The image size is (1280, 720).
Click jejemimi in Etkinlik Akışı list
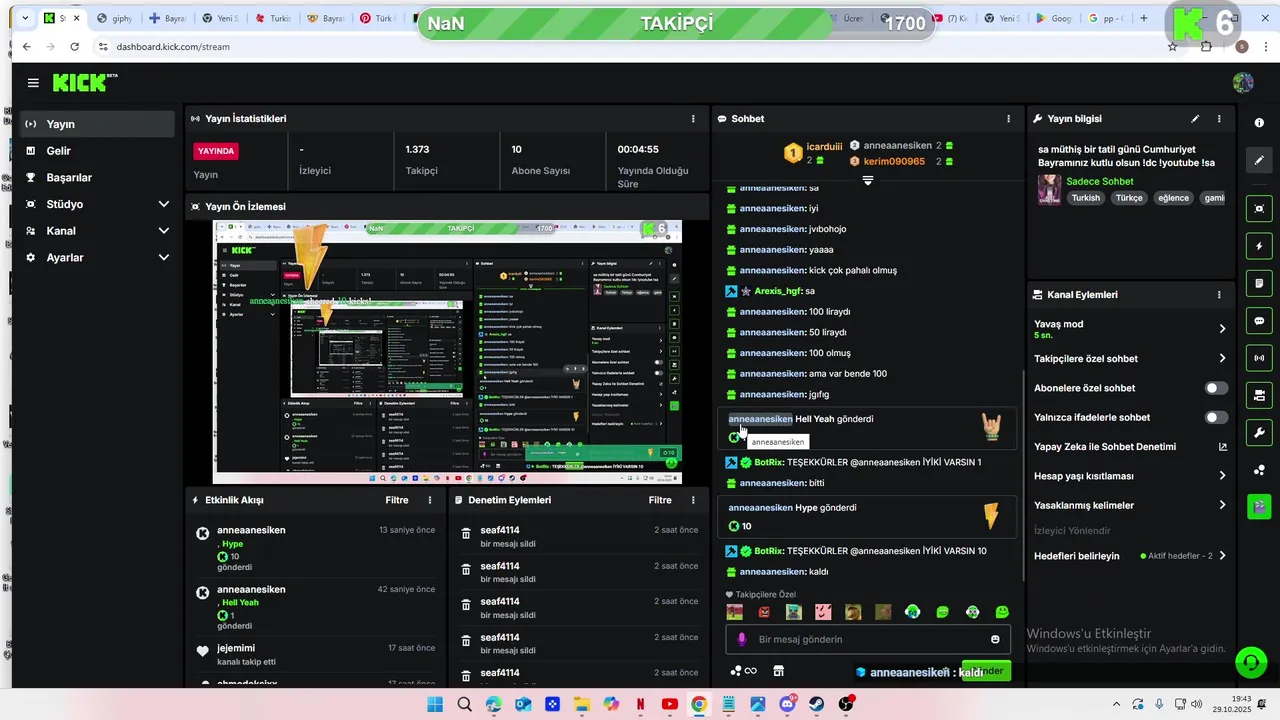[x=236, y=648]
